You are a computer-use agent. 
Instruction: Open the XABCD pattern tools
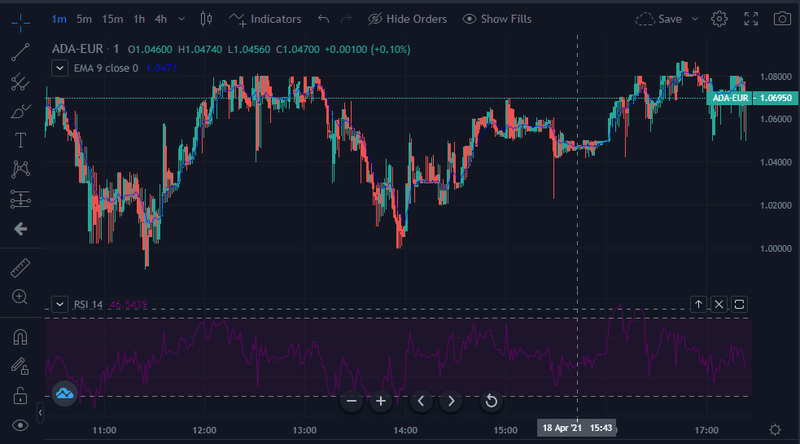(x=20, y=169)
